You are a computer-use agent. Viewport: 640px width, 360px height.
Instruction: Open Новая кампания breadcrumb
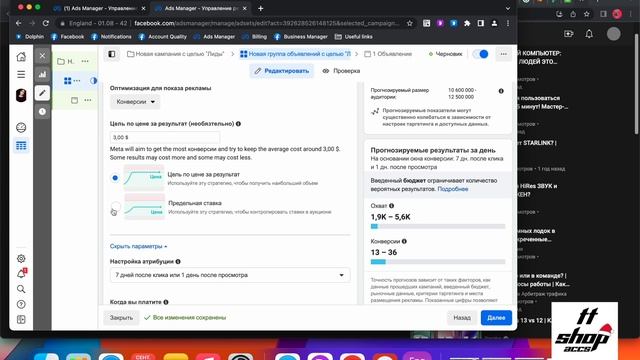tap(176, 54)
